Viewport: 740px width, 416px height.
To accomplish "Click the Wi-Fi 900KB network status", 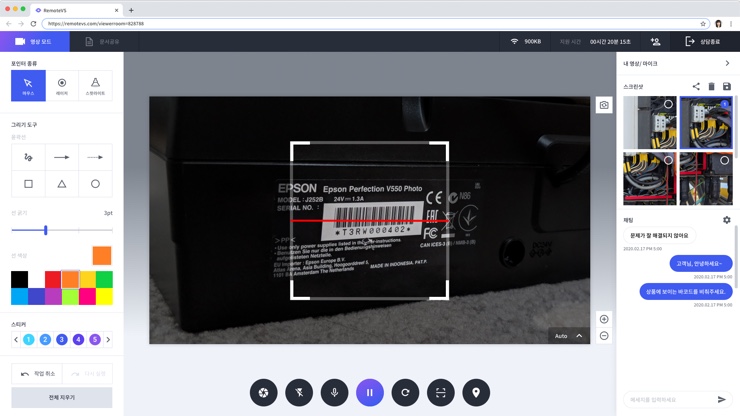I will coord(526,42).
